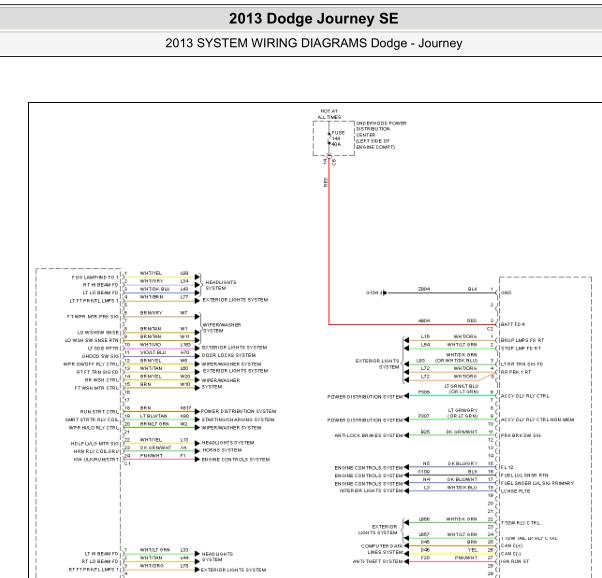This screenshot has height=578, width=602.
Task: Click the 'D65 YEL' wire label
Action: [448, 550]
